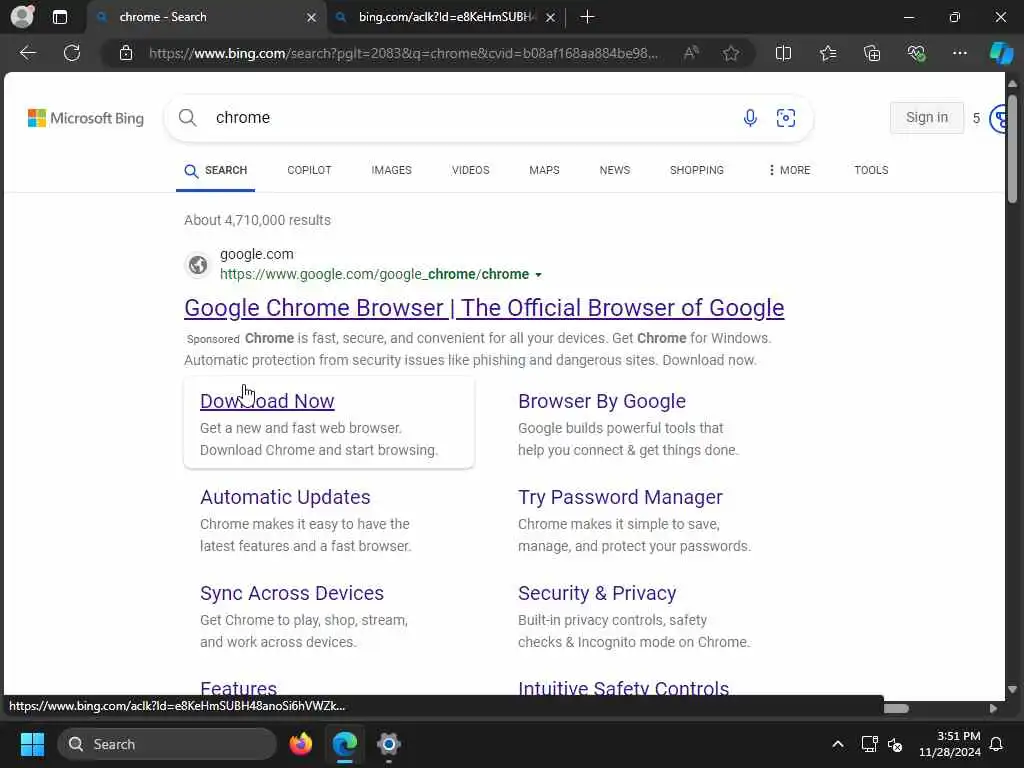Viewport: 1024px width, 768px height.
Task: Switch to COPILOT tab
Action: (x=309, y=170)
